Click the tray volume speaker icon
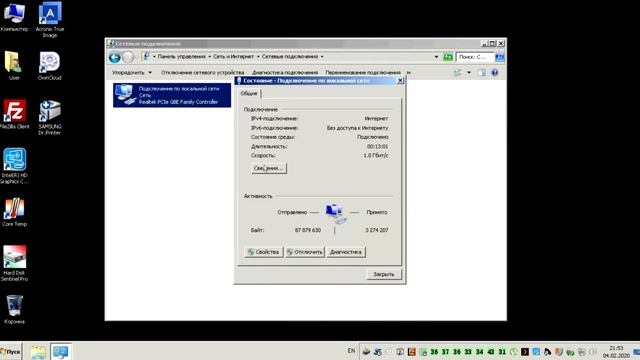Viewport: 640px width, 360px height. click(593, 352)
